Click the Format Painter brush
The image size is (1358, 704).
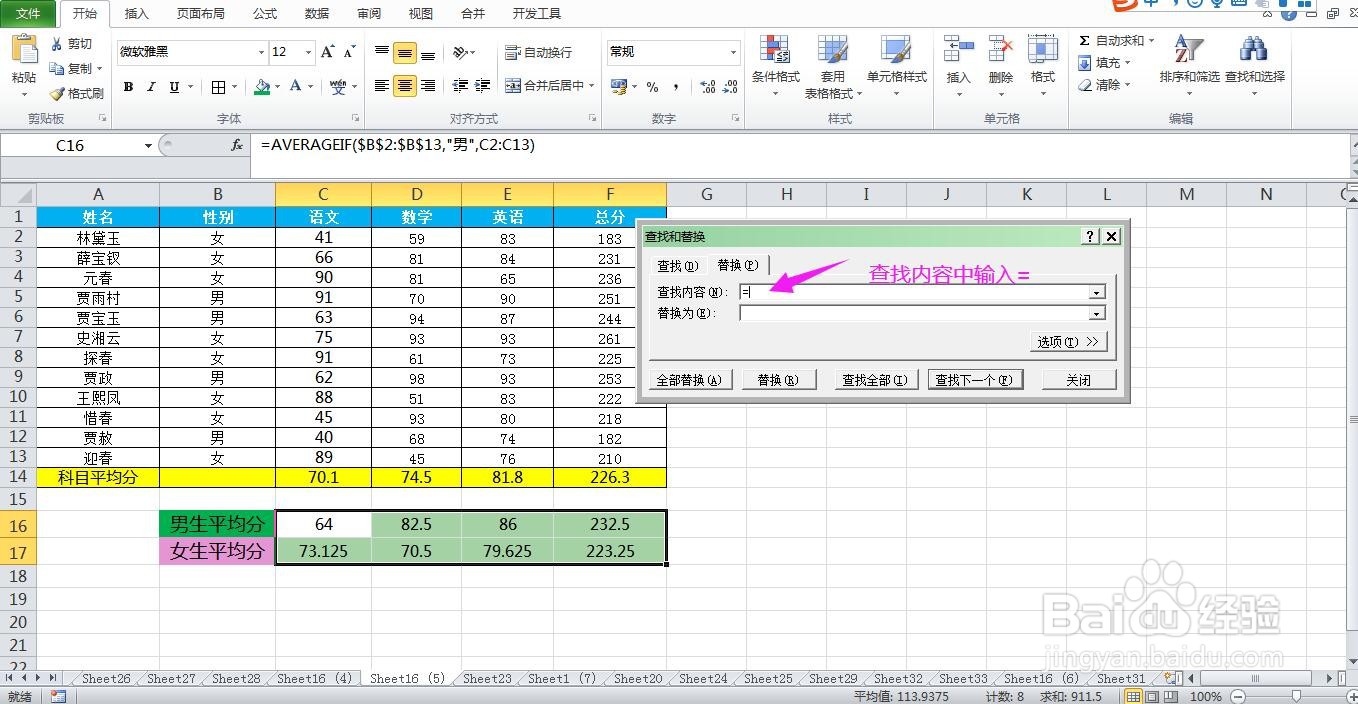point(57,93)
